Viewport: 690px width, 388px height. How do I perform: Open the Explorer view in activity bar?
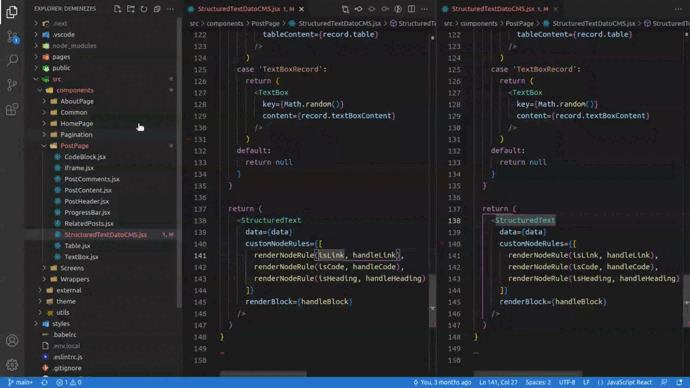pos(12,11)
